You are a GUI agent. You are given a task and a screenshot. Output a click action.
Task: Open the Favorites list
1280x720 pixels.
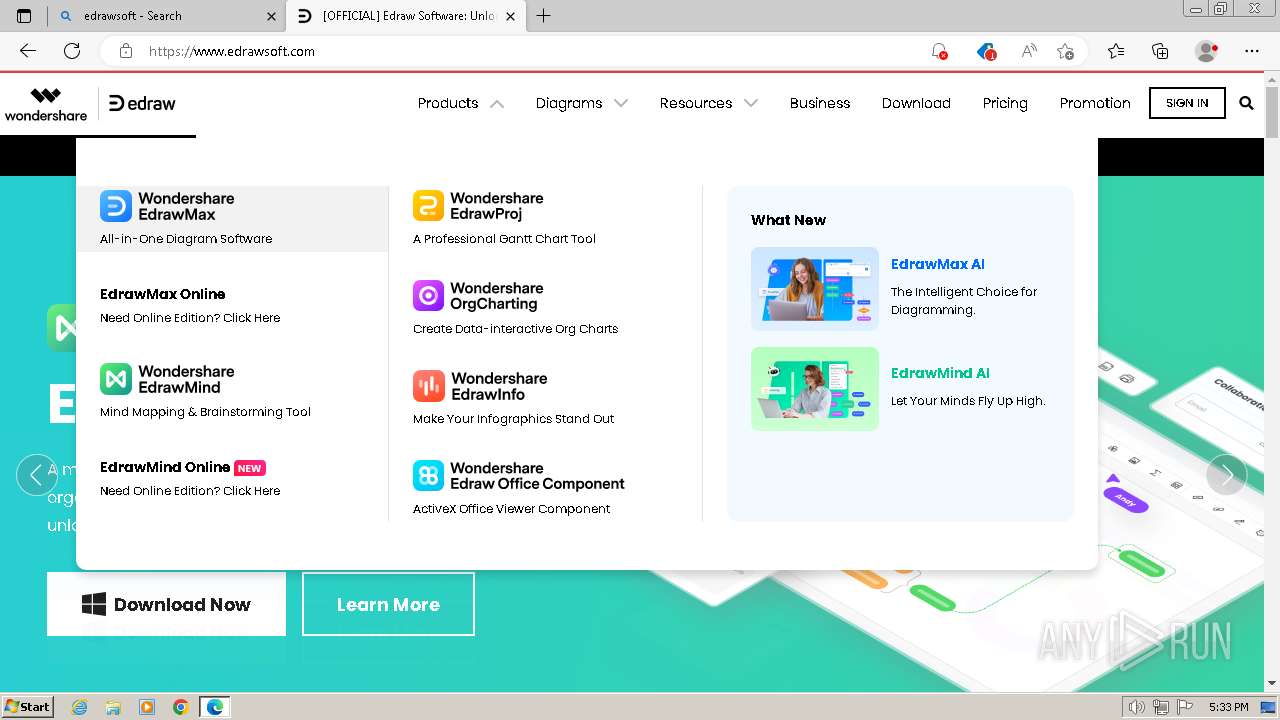(1116, 51)
